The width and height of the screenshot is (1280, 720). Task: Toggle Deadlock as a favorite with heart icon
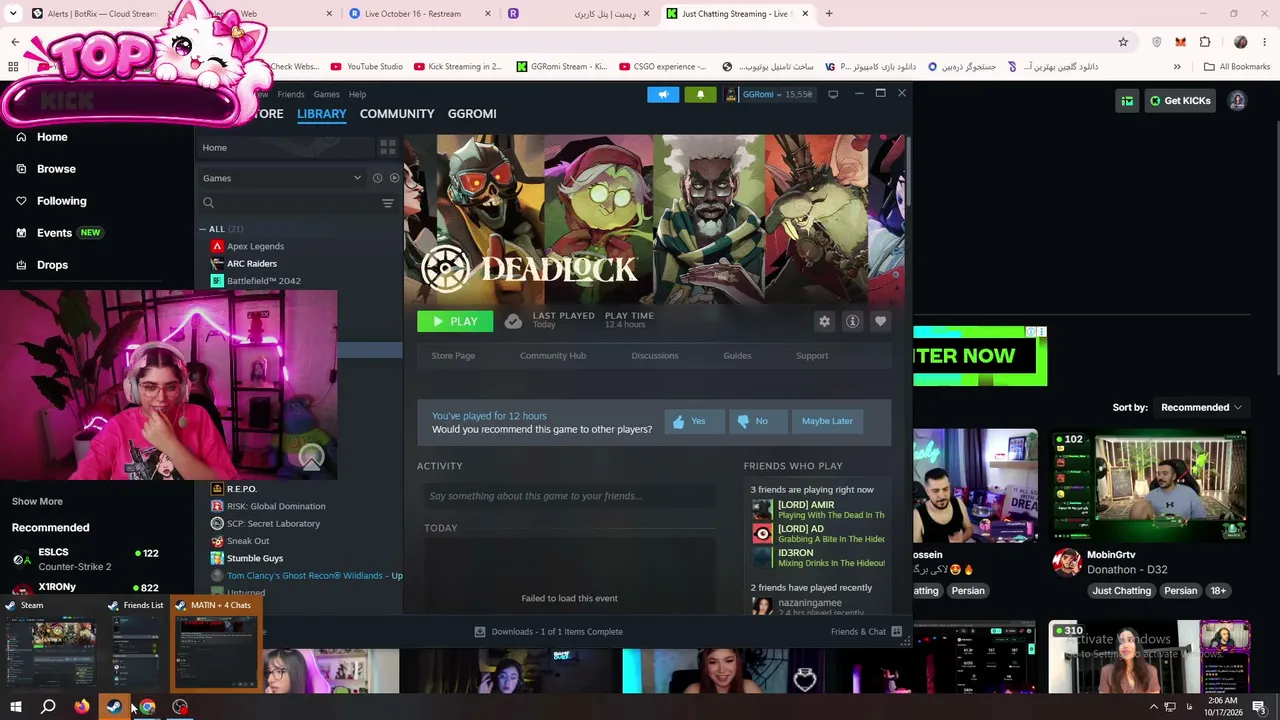tap(880, 321)
